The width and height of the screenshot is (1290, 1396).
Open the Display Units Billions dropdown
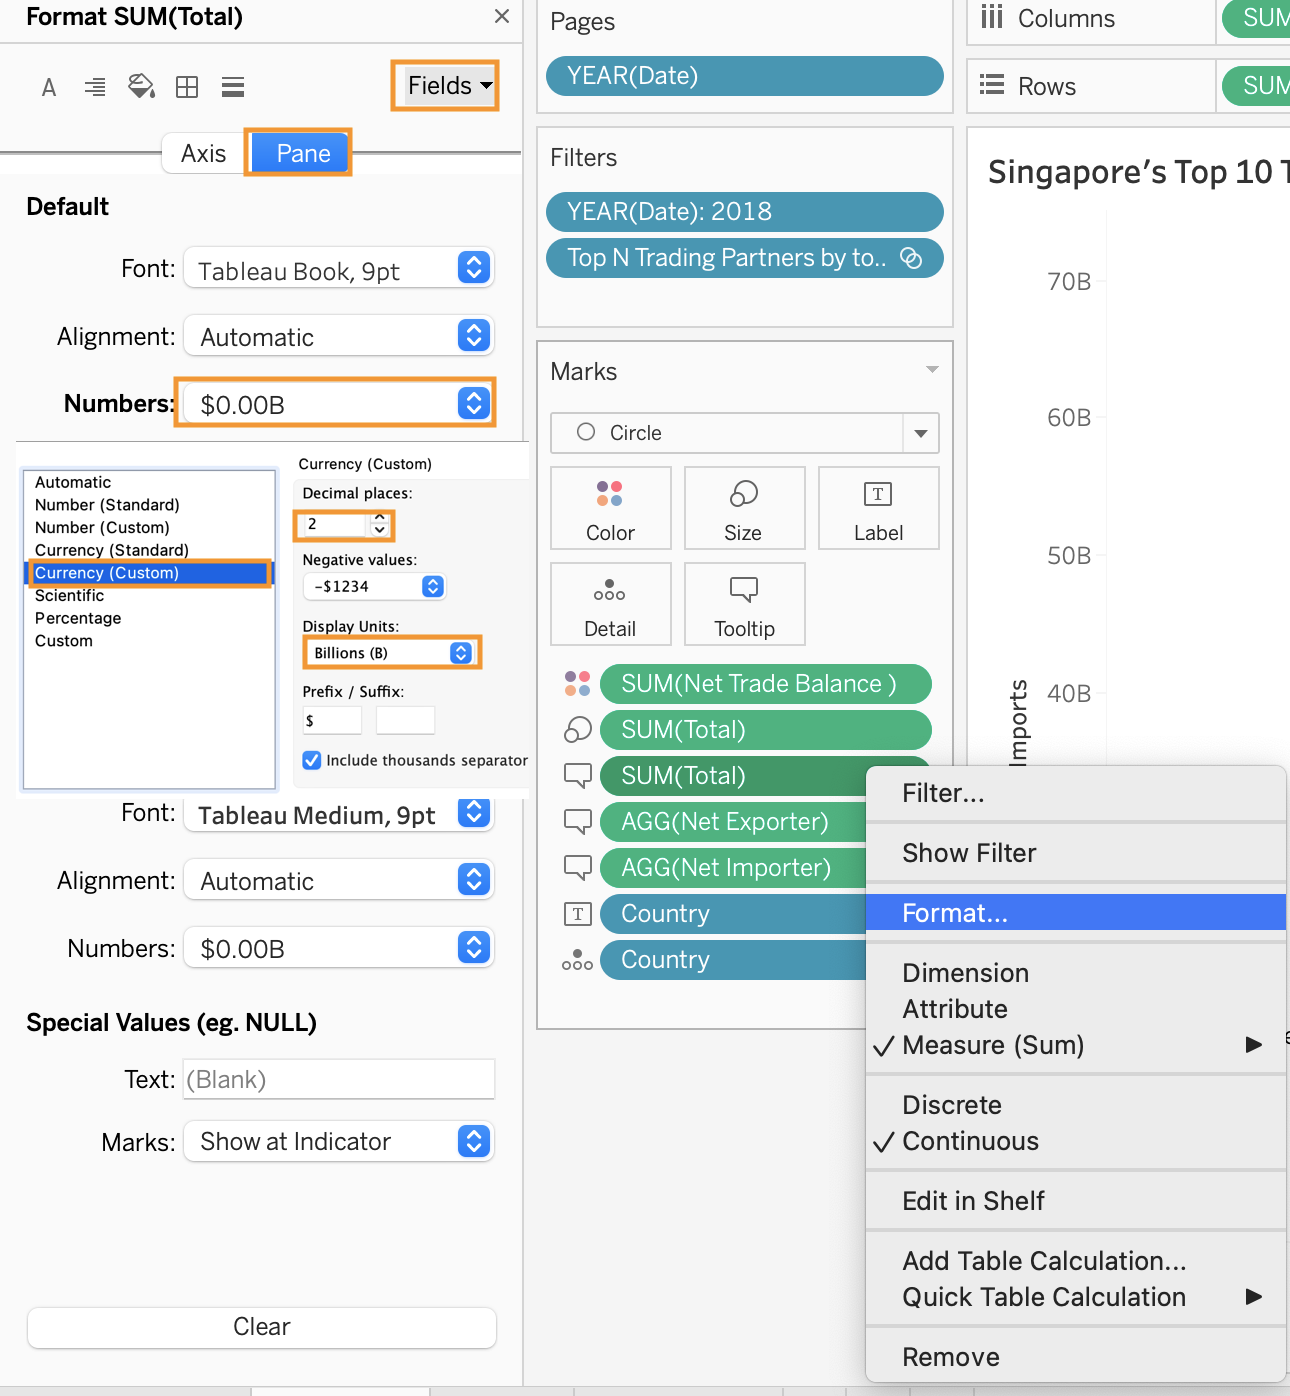pos(391,653)
